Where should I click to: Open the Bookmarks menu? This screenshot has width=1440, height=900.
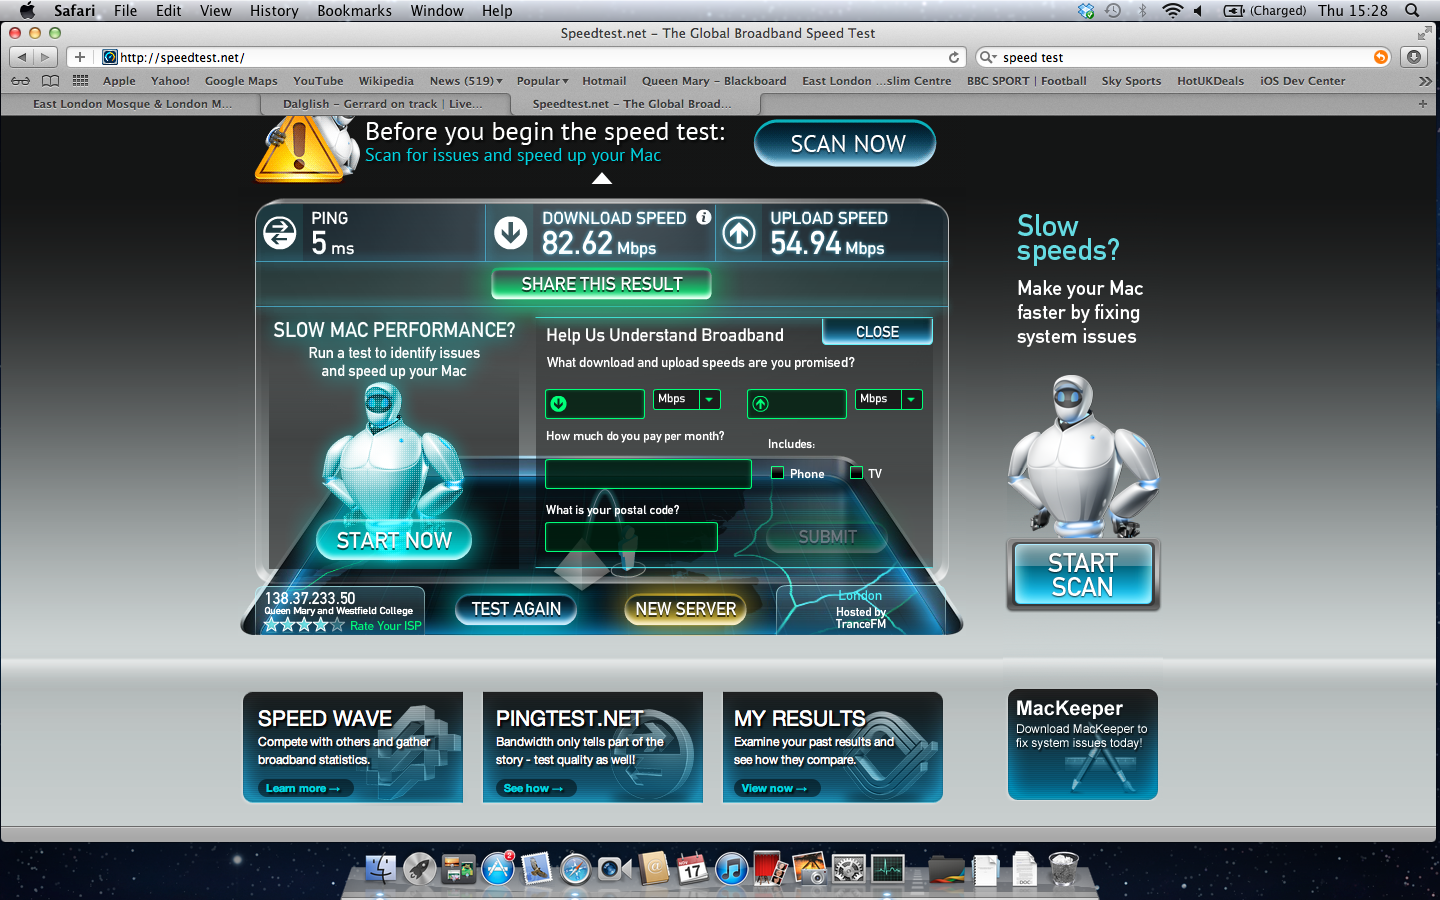click(x=354, y=11)
